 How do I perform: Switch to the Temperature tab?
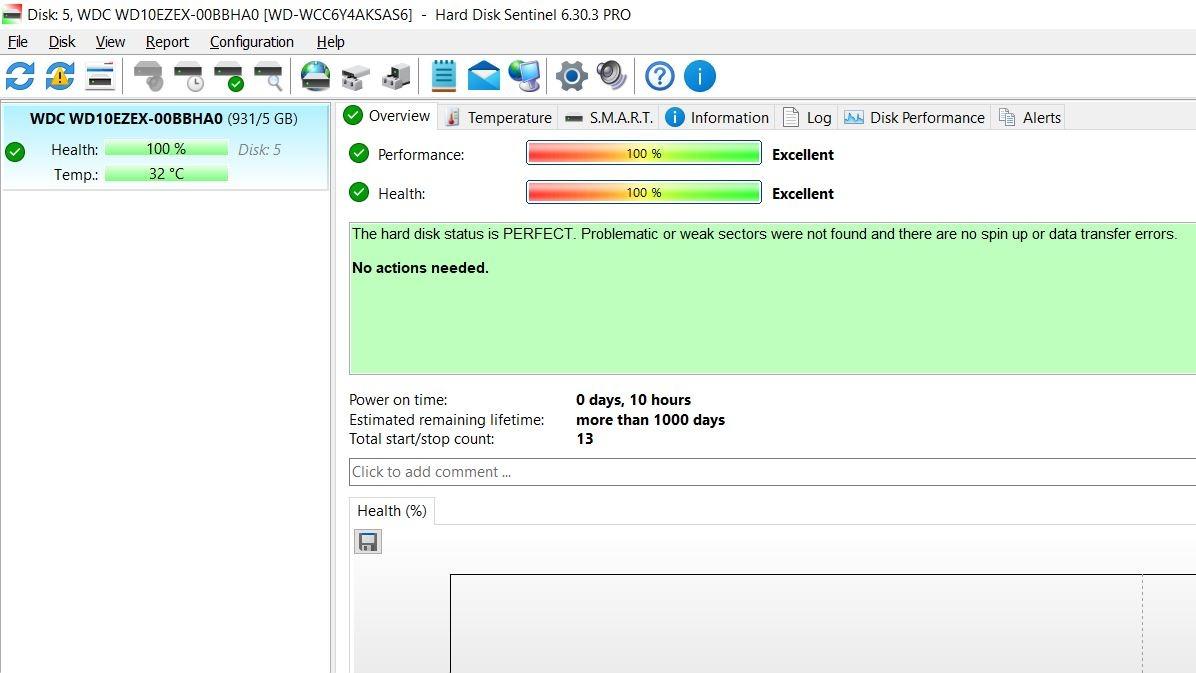pos(498,117)
